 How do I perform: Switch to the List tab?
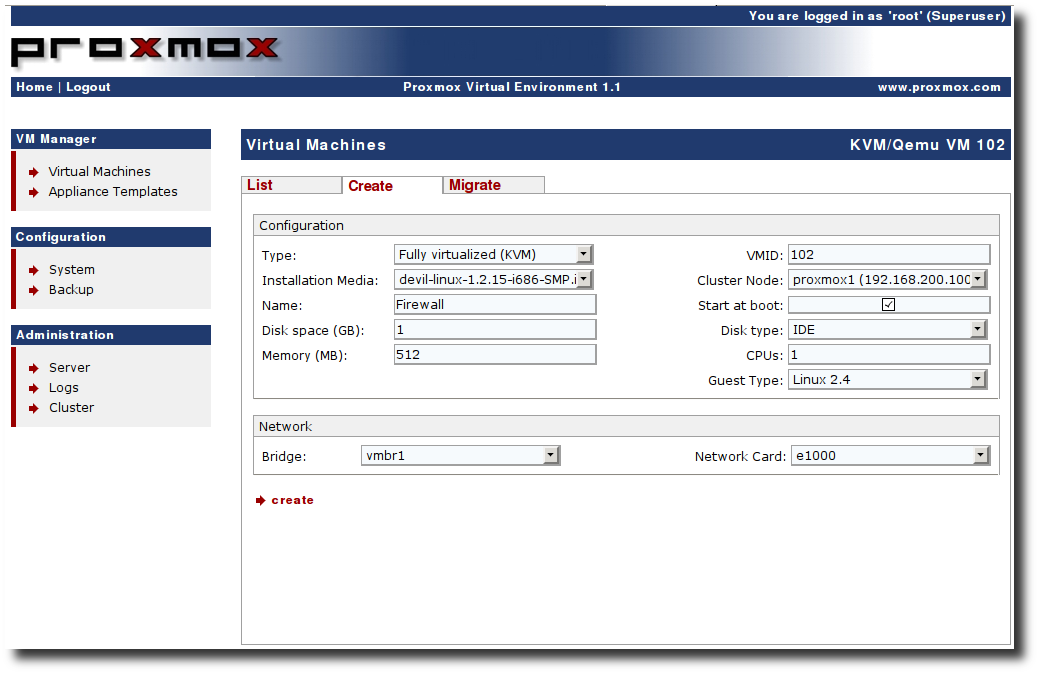point(292,185)
